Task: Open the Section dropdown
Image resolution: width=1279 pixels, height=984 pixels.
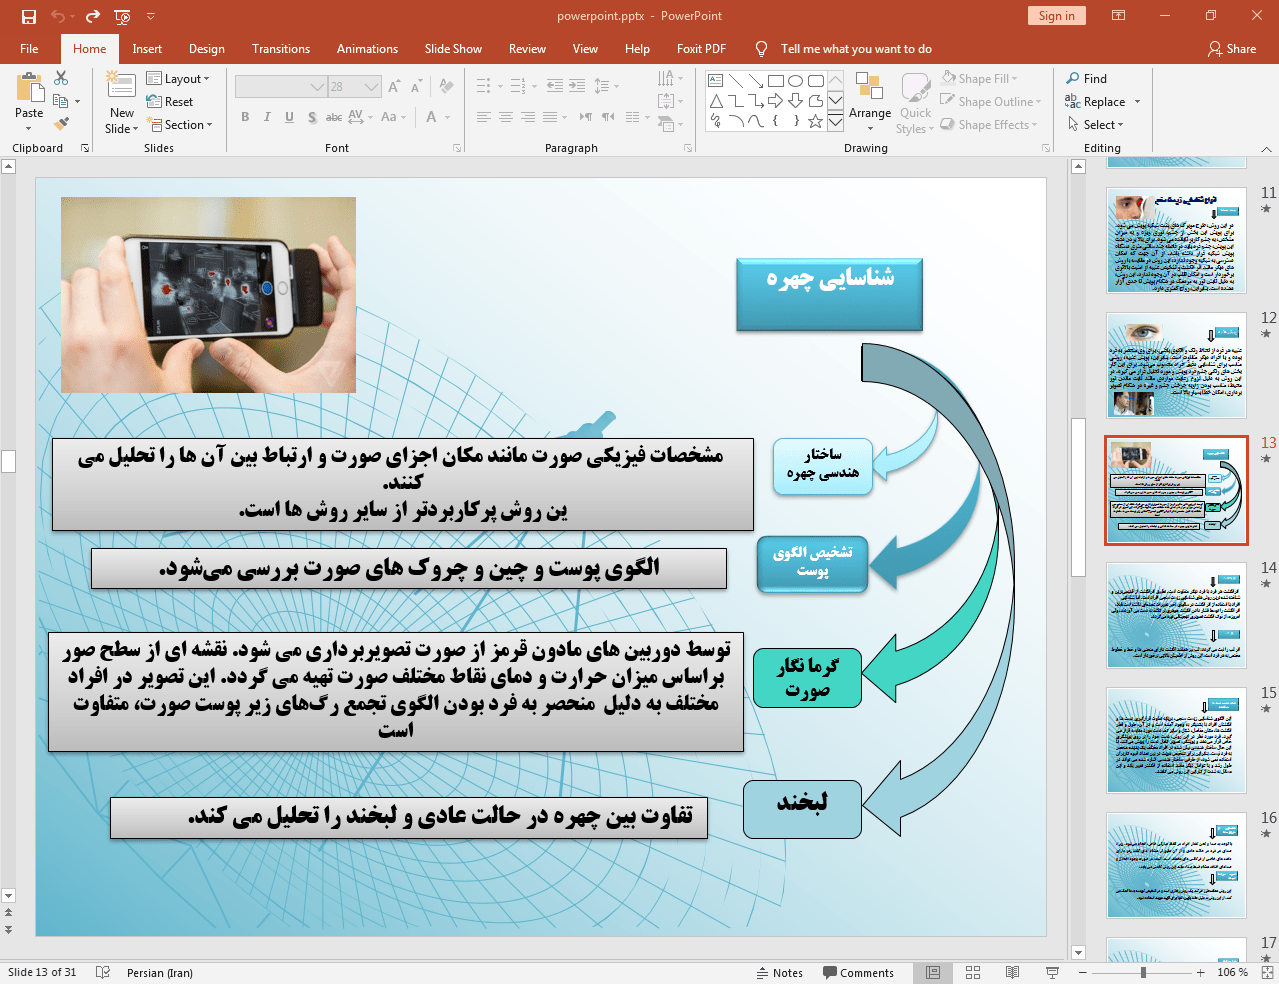Action: [x=180, y=125]
